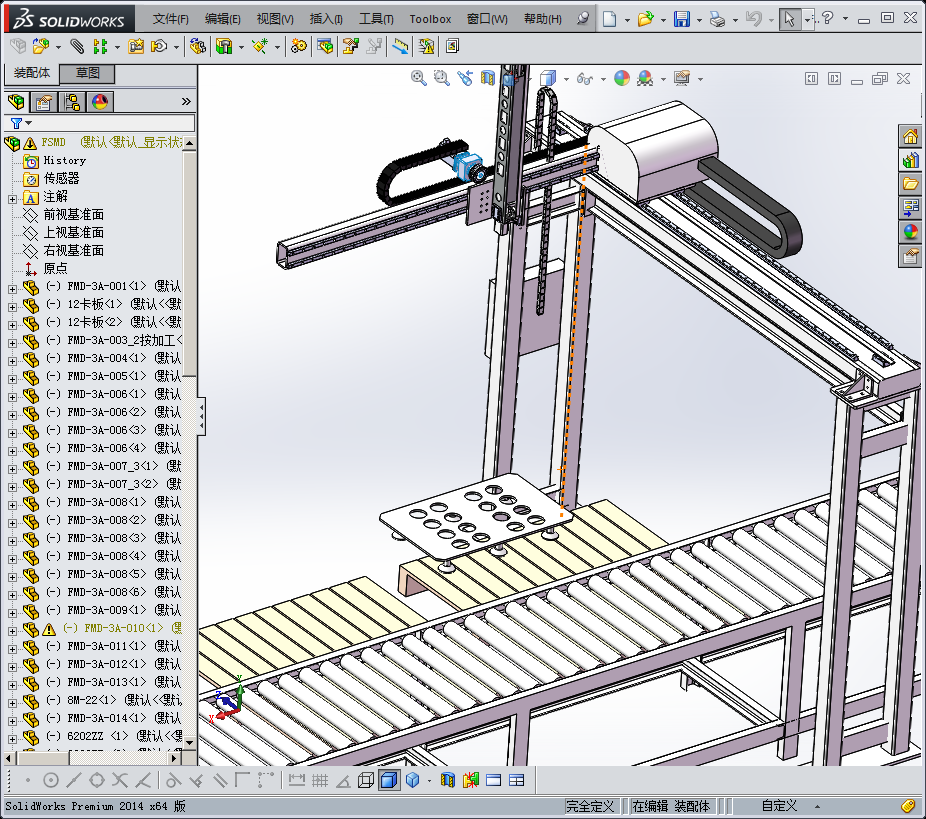Click the Section View icon in view toolbar
The image size is (926, 819).
488,78
